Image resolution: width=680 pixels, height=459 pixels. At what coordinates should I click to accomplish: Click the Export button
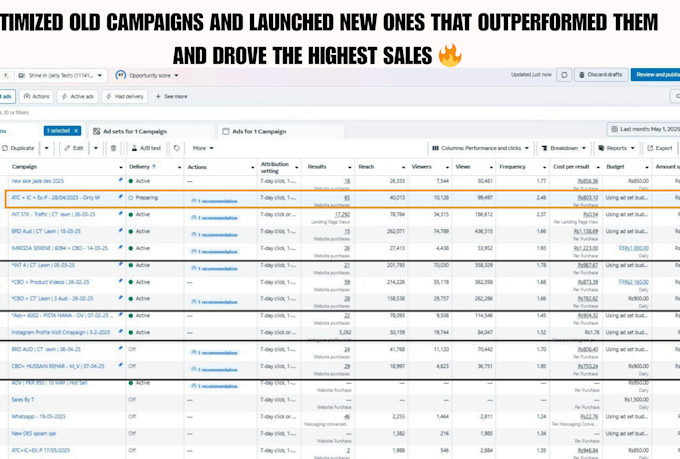point(660,148)
